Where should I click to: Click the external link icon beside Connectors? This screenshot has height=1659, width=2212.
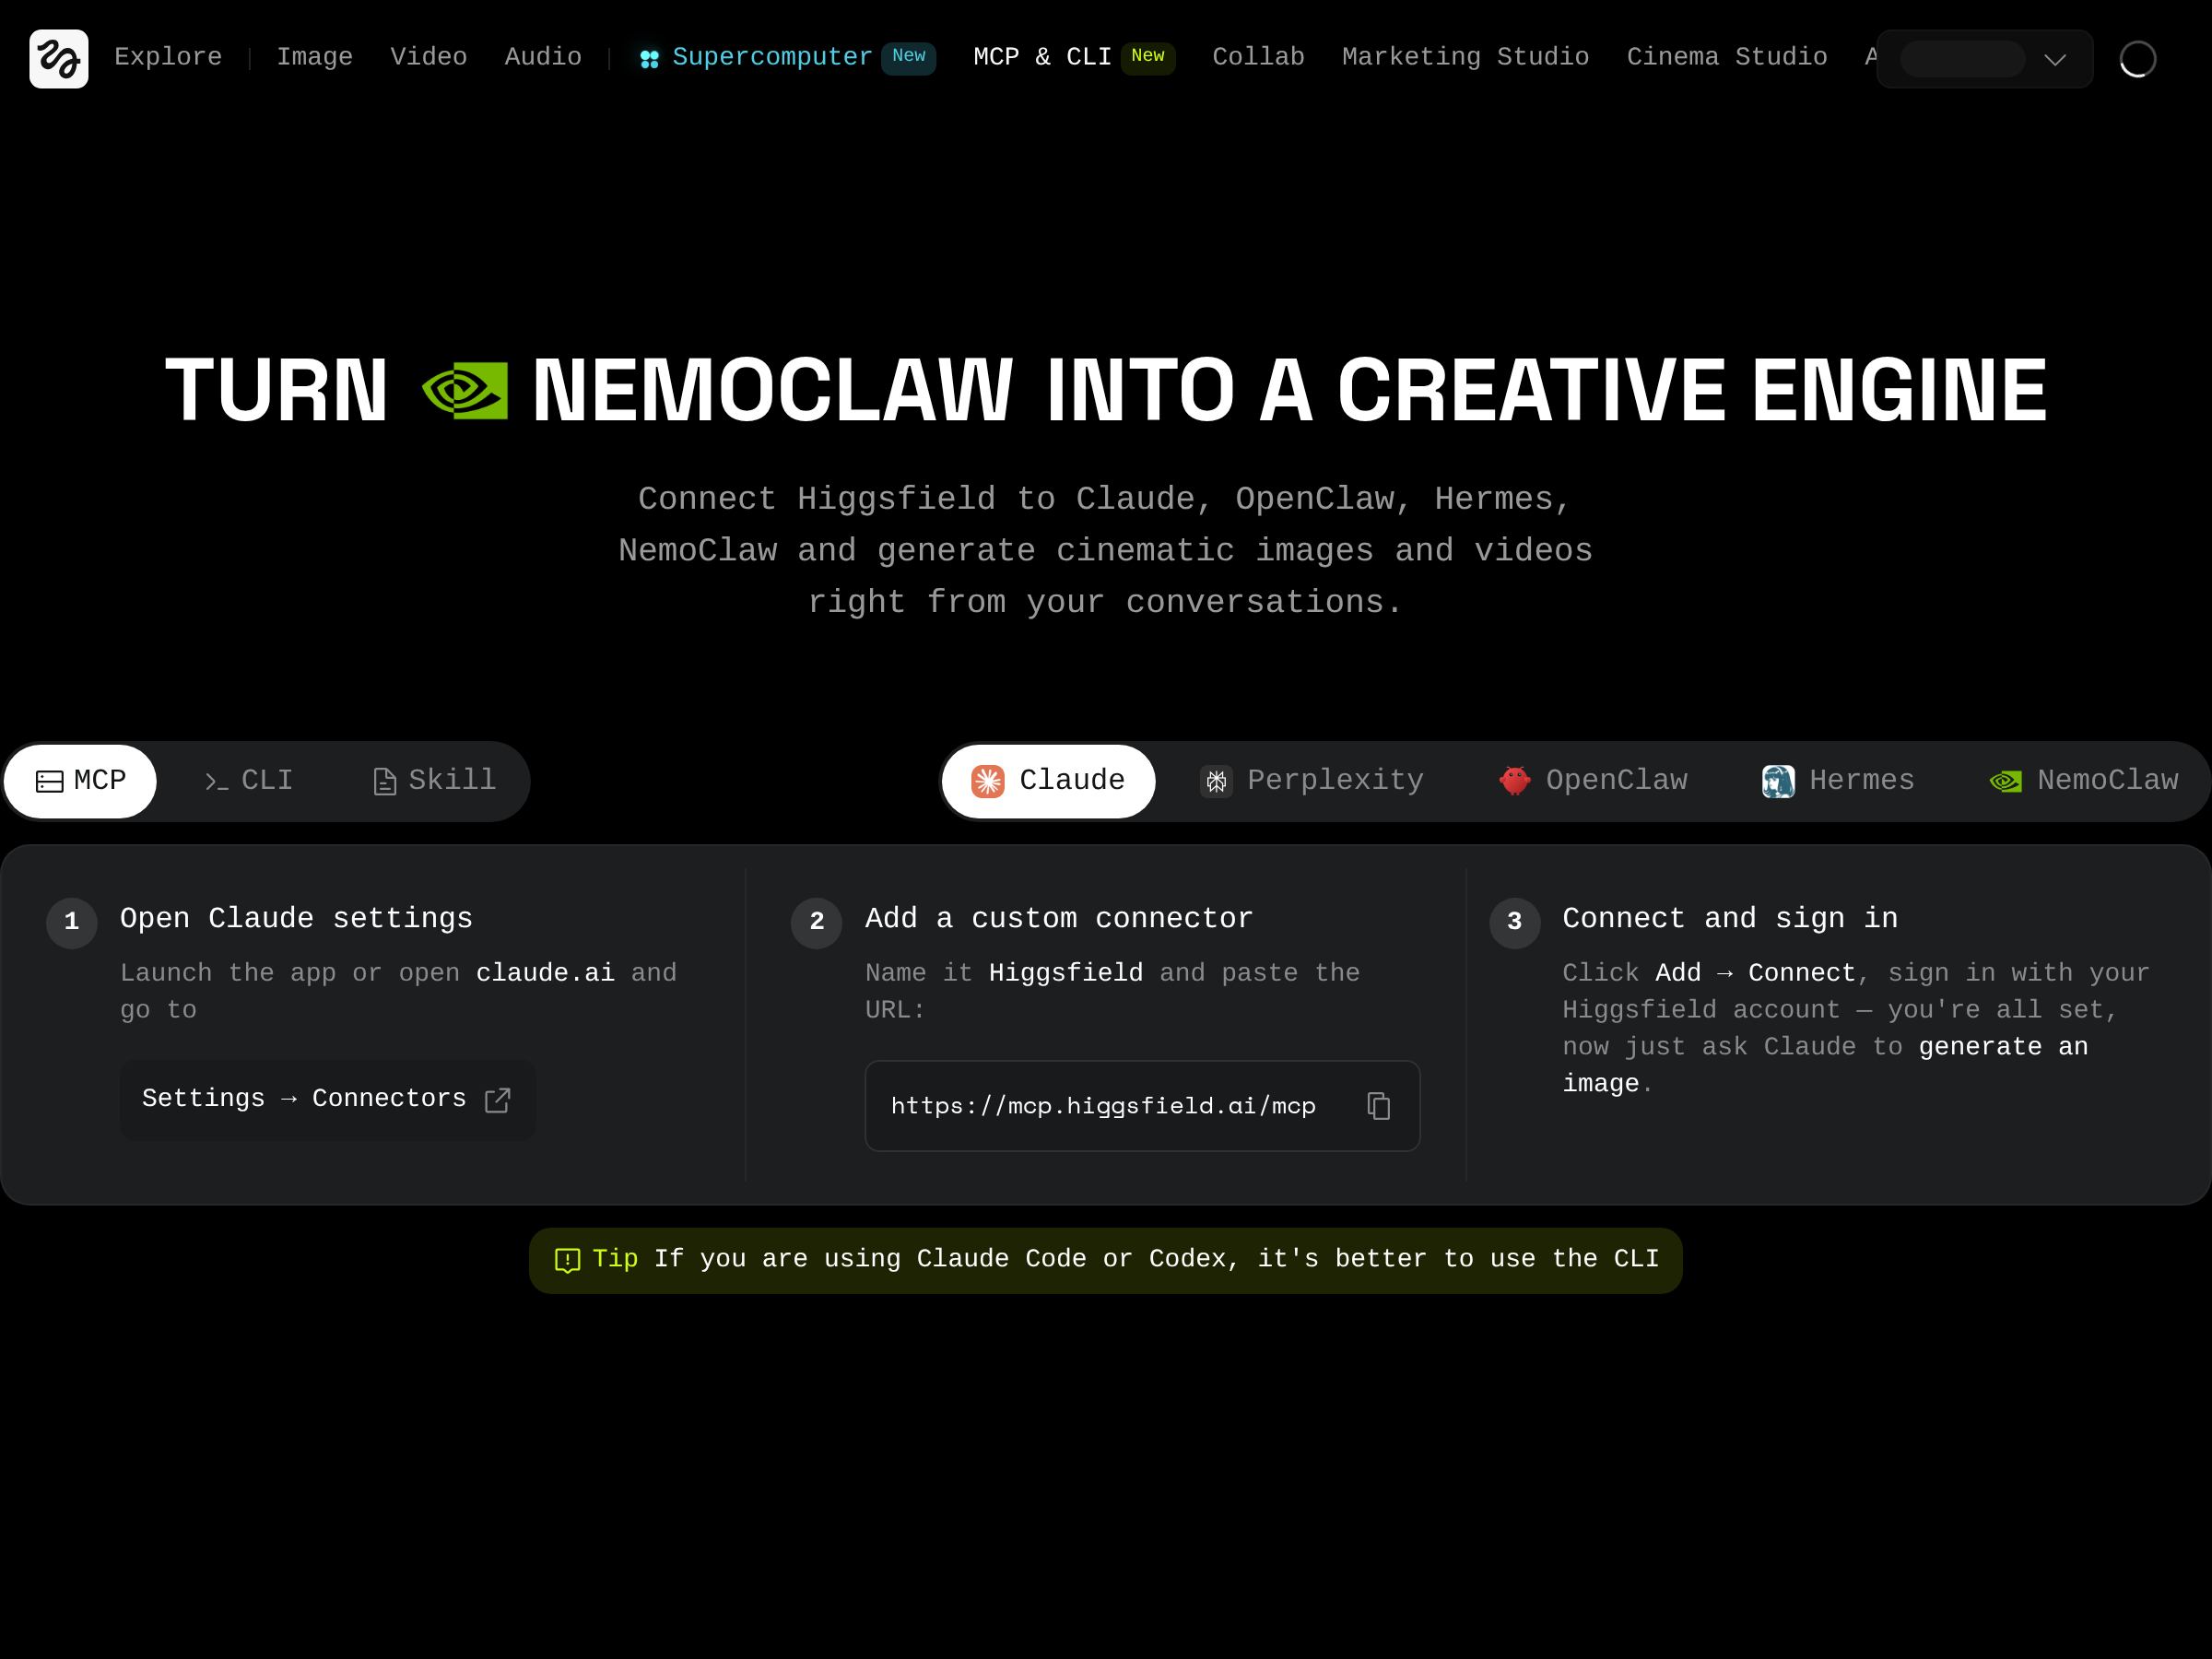click(498, 1100)
